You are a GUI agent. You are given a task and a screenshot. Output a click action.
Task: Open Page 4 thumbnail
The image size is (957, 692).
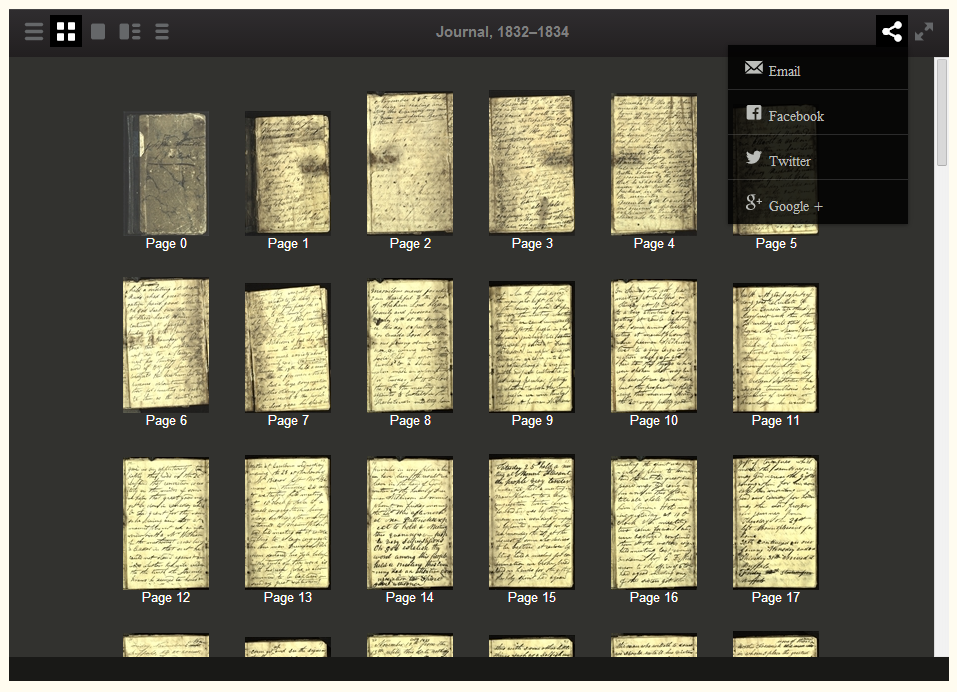[x=654, y=164]
